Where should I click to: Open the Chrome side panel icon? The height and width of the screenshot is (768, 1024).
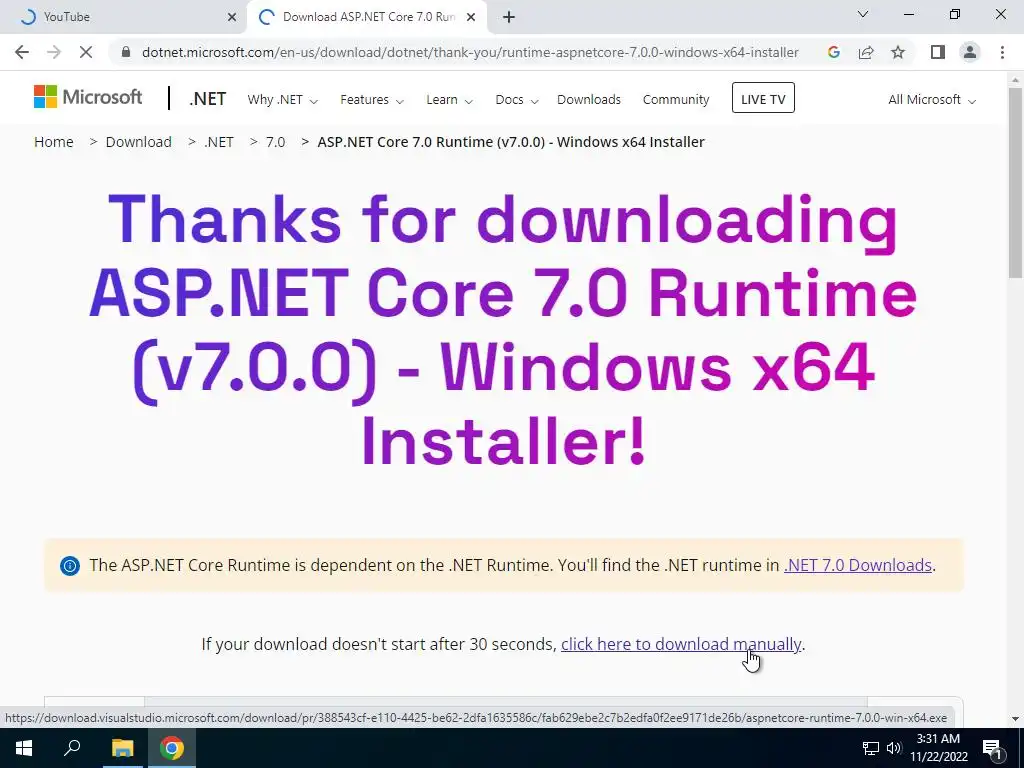tap(938, 52)
